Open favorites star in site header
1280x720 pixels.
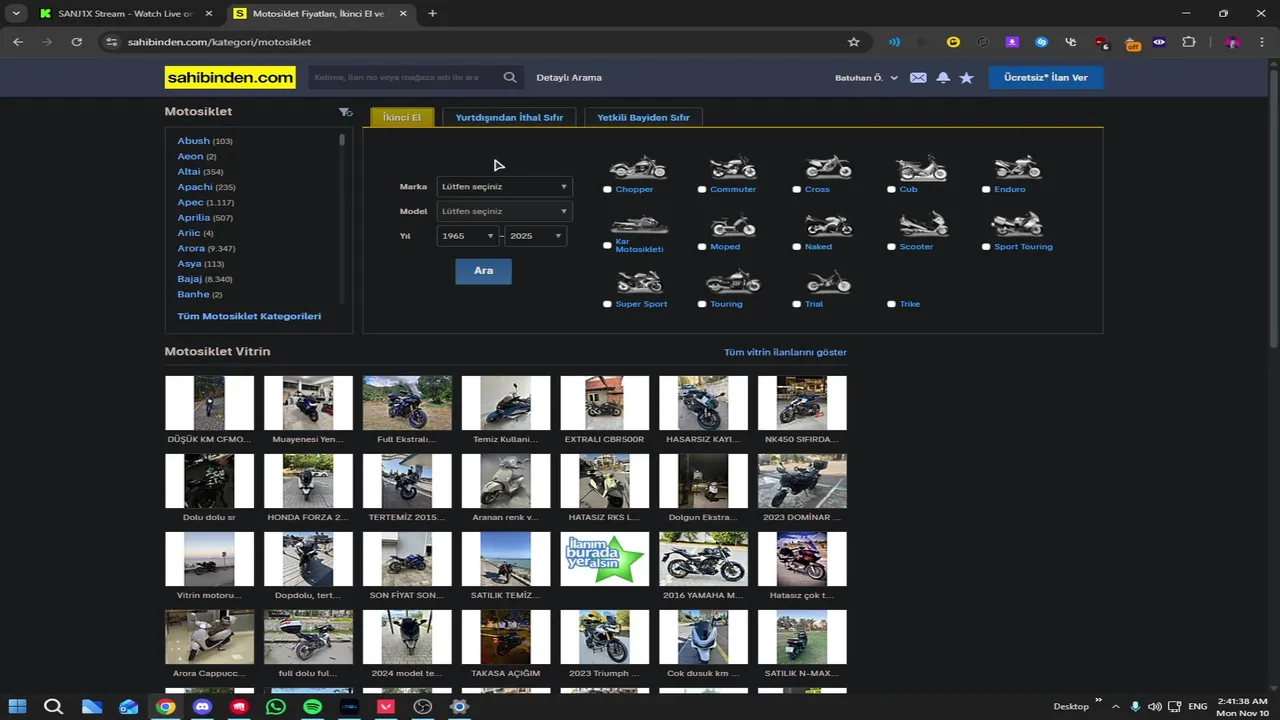pos(966,77)
